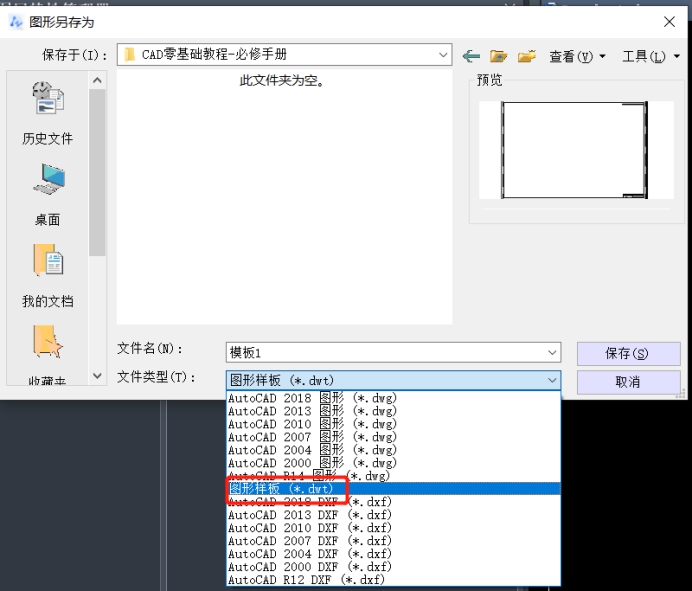Open the 历史文件 history shortcut
692x591 pixels.
47,114
